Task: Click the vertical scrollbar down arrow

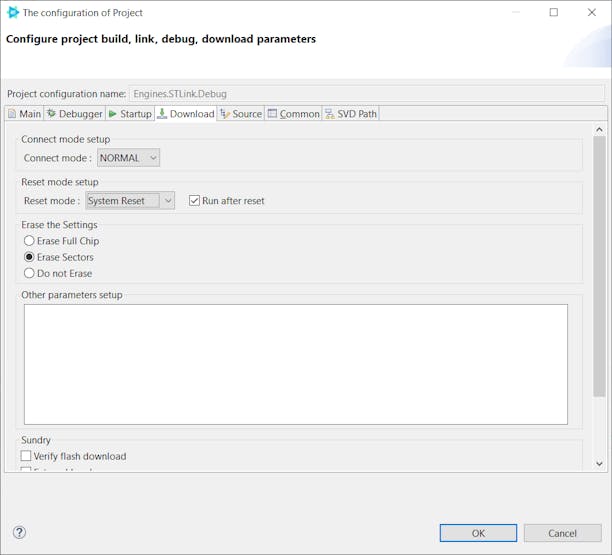Action: point(599,463)
